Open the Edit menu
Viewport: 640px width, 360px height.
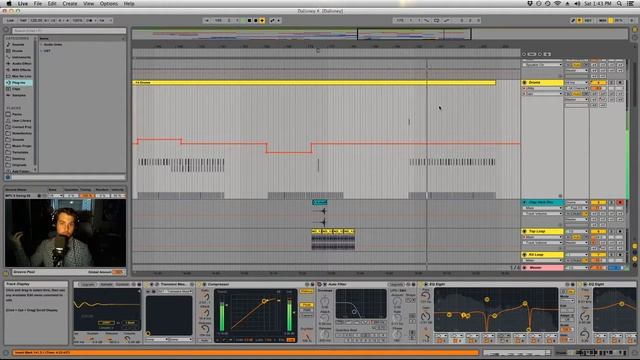(52, 4)
